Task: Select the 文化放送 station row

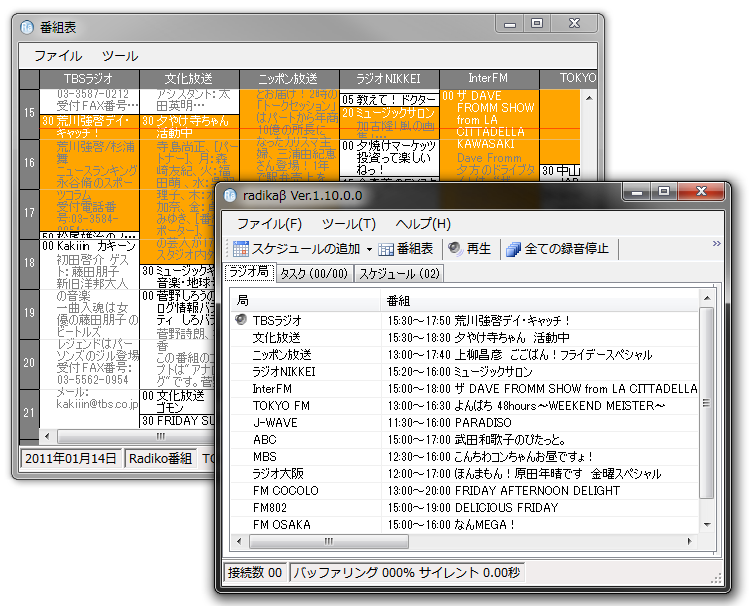Action: click(465, 337)
